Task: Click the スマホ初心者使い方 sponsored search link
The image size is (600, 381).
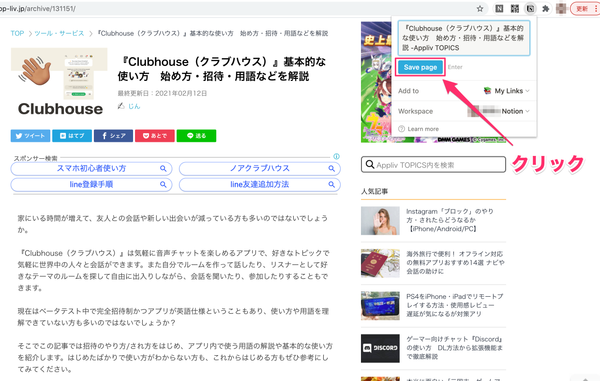Action: 91,168
